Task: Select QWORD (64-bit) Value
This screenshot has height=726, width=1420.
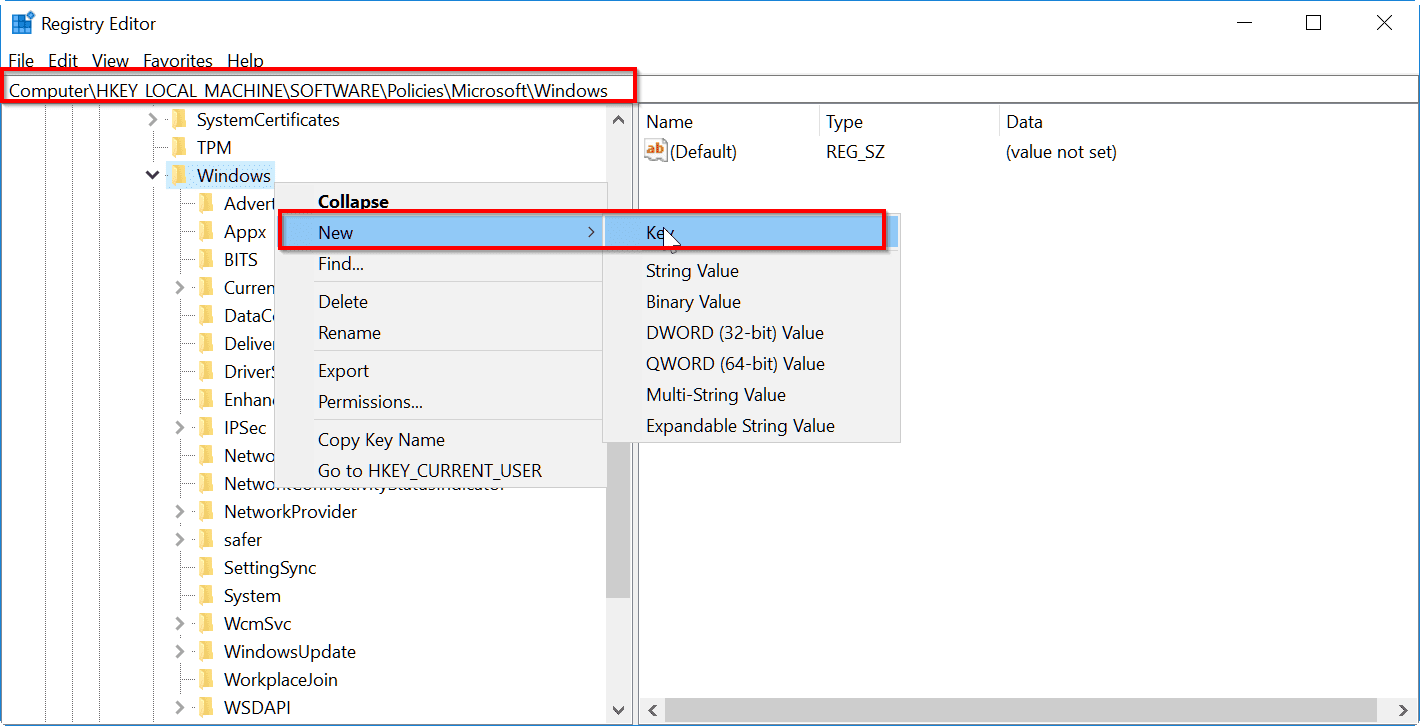Action: (751, 364)
